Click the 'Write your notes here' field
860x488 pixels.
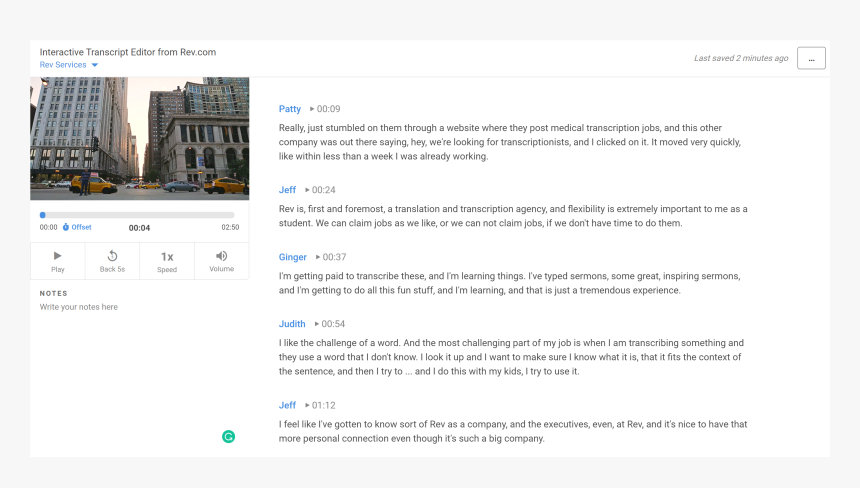point(78,307)
